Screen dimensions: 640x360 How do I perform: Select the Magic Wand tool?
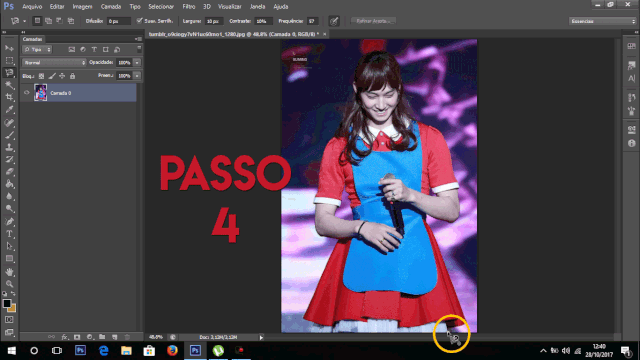coord(9,85)
